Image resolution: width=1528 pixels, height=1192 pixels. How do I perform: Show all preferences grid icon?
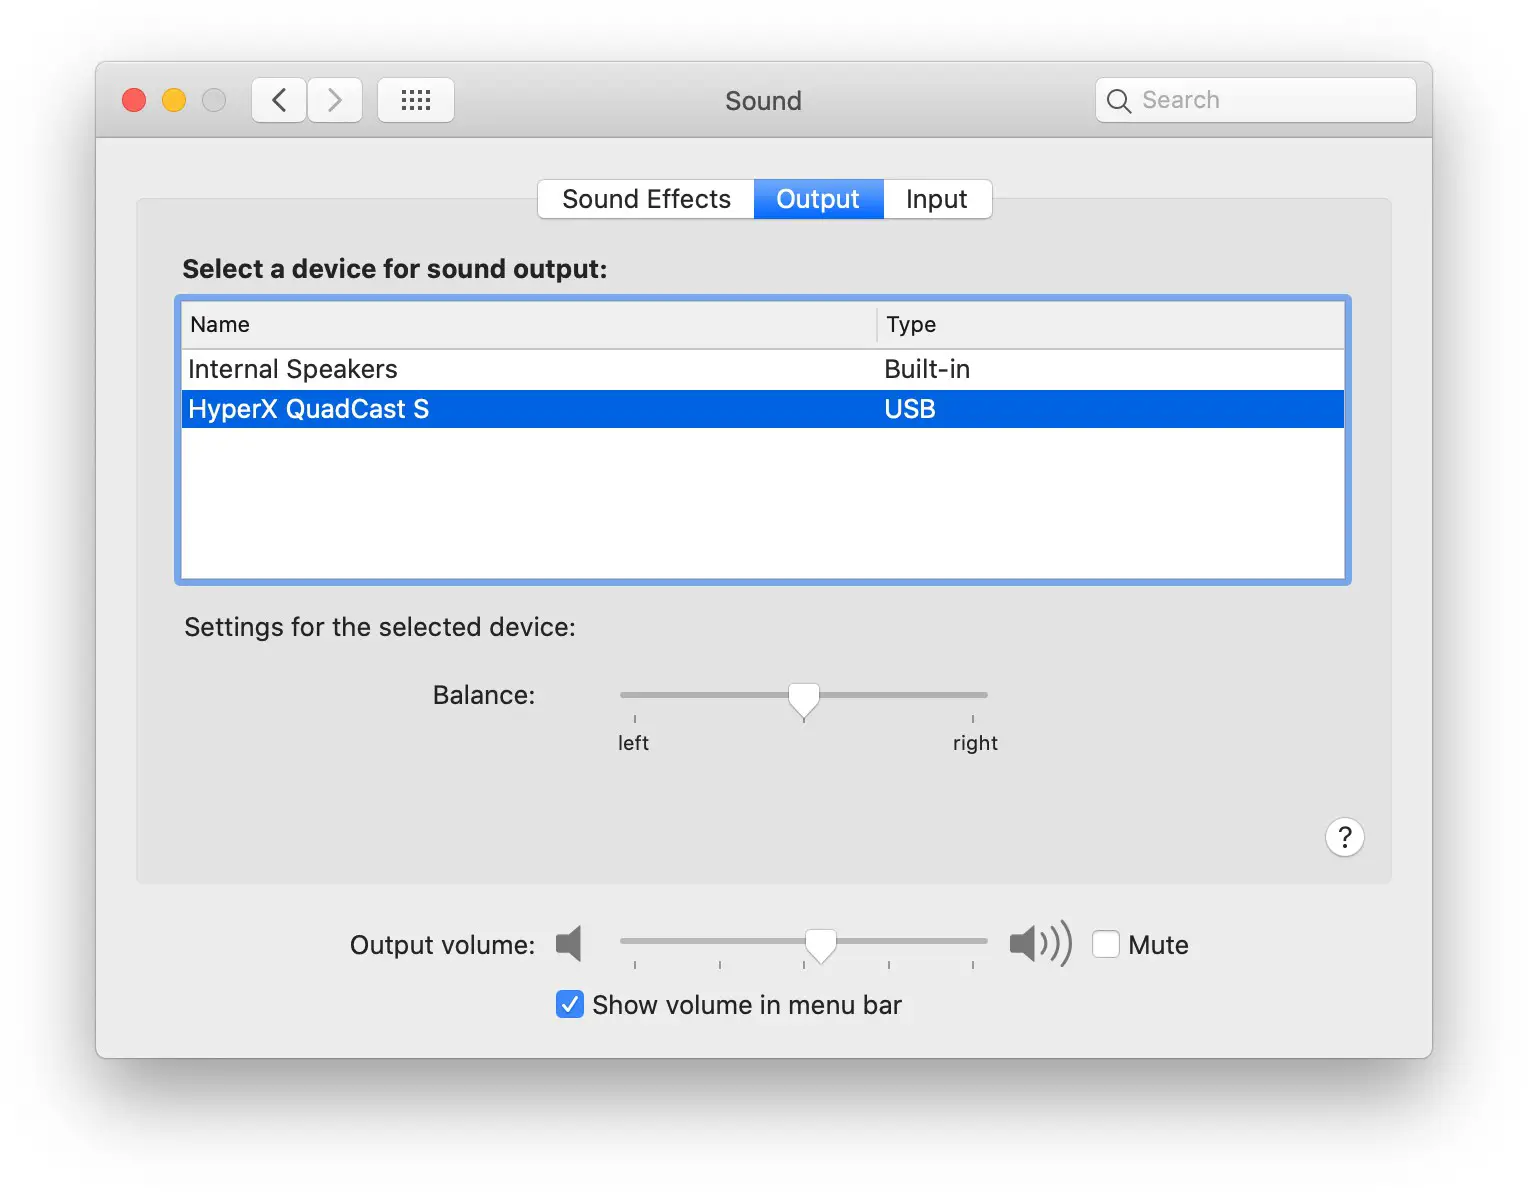click(416, 100)
